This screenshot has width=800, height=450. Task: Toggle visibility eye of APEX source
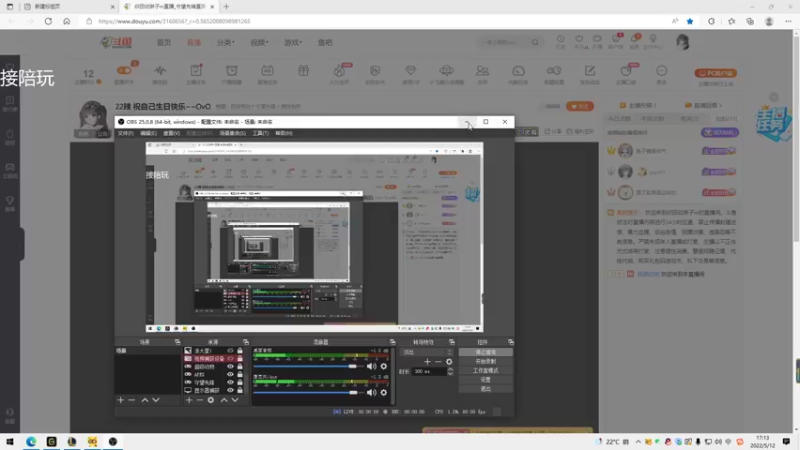pyautogui.click(x=230, y=374)
